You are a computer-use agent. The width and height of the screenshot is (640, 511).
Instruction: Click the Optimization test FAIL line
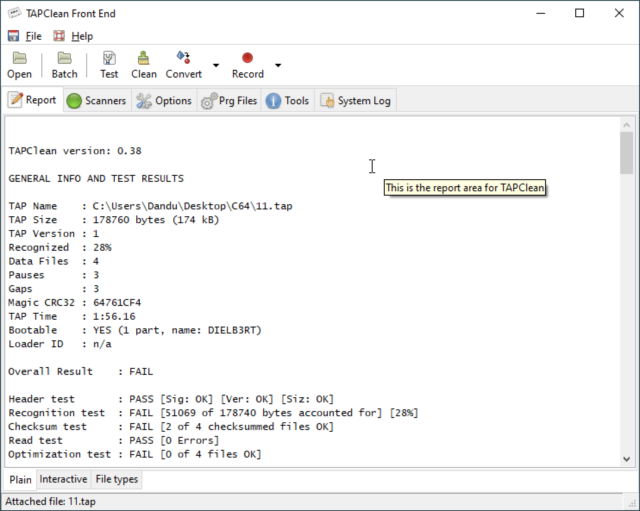[135, 454]
